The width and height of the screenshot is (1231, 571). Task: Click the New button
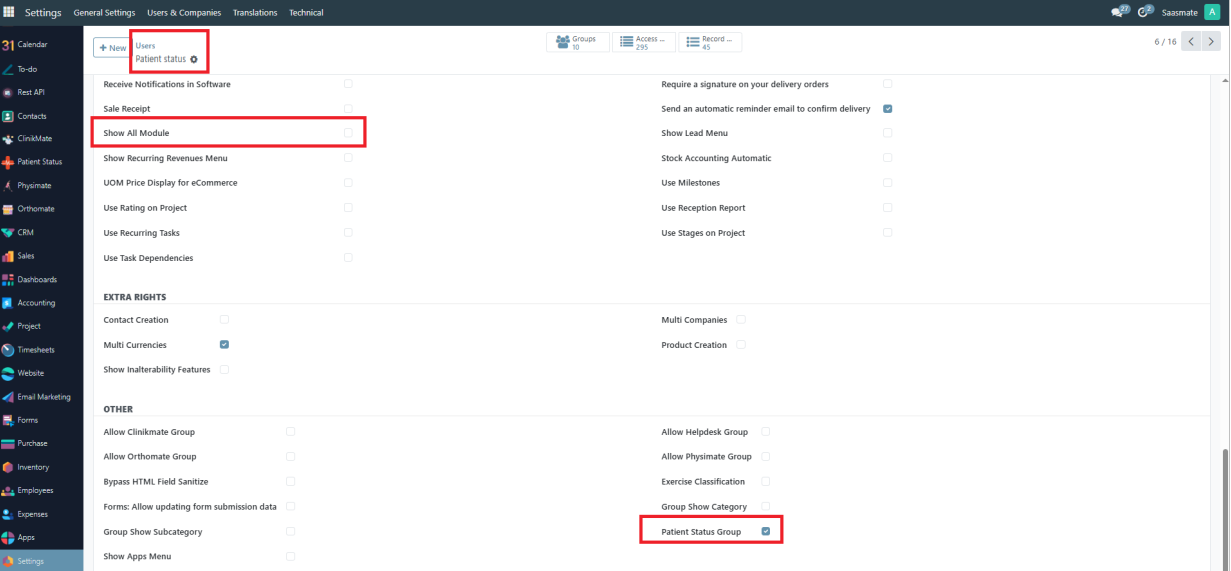[x=112, y=48]
